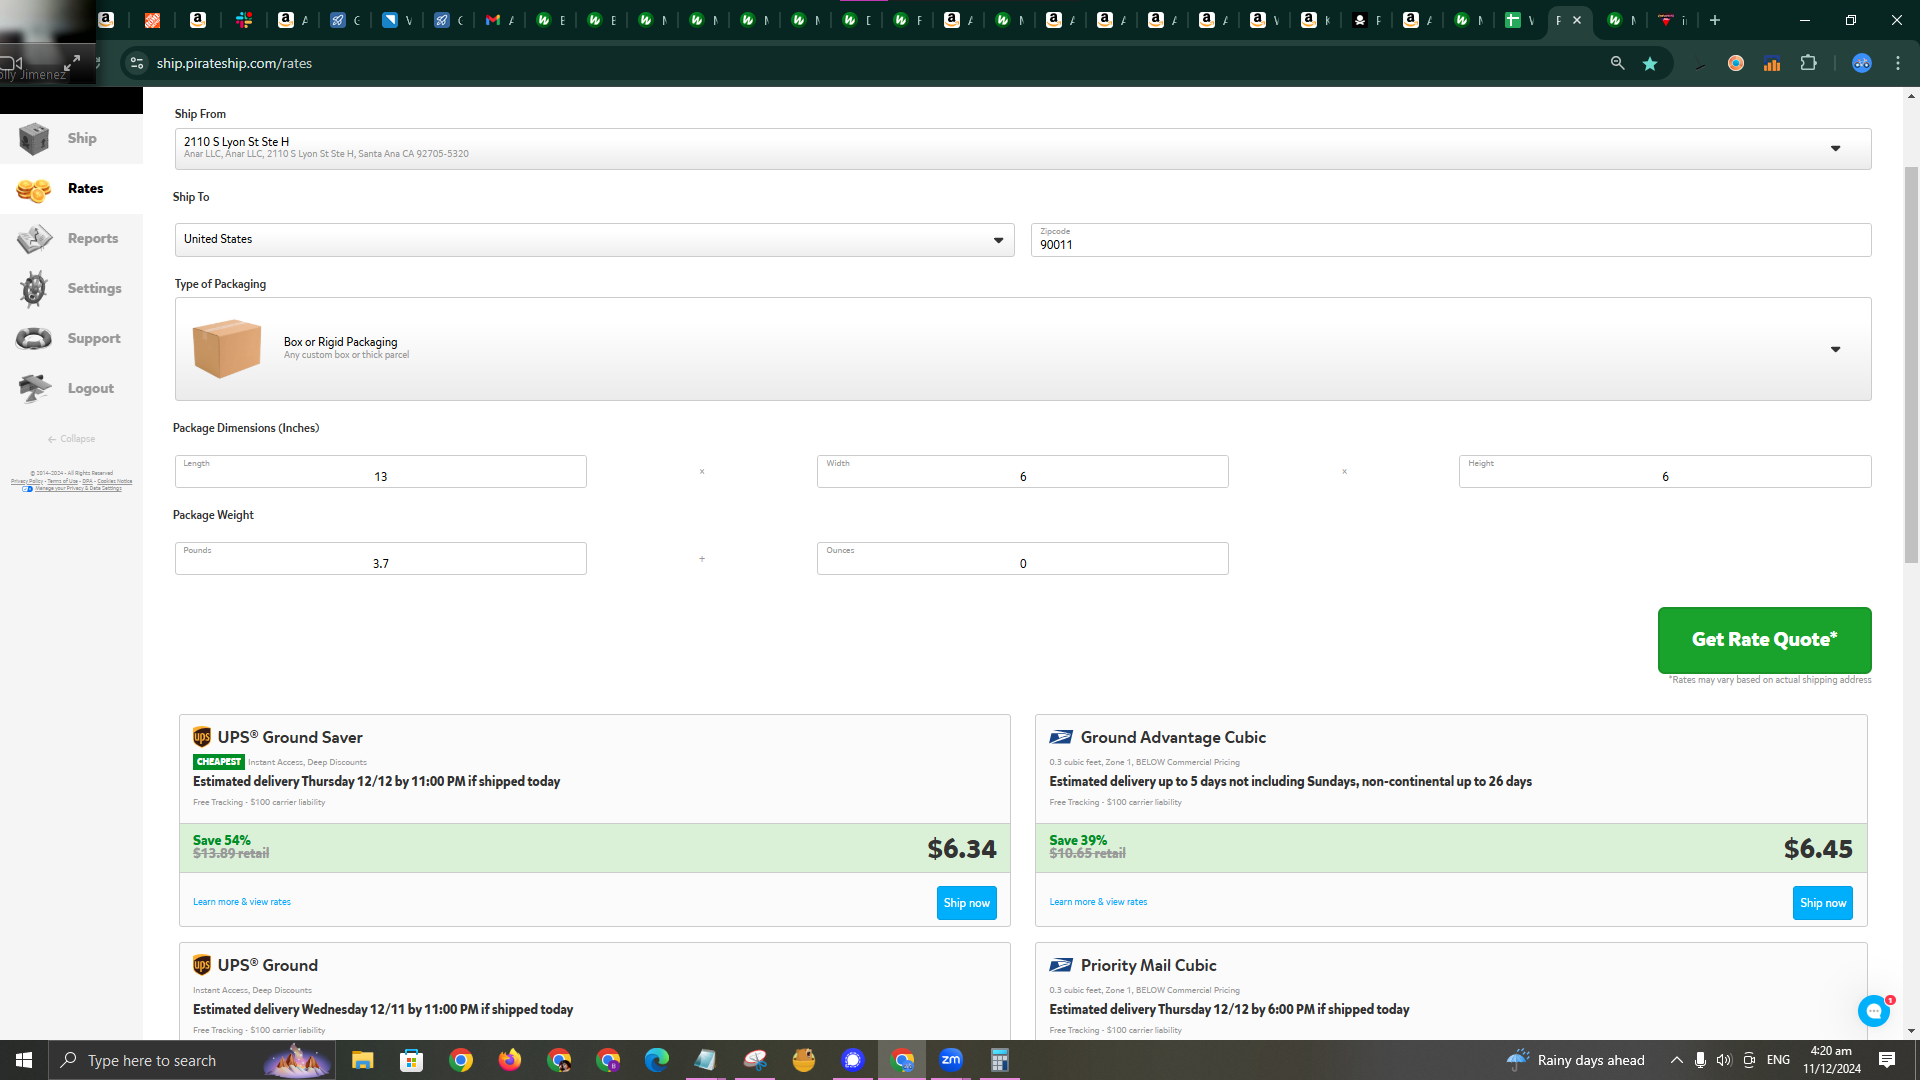Open Reports from the sidebar

pos(71,239)
